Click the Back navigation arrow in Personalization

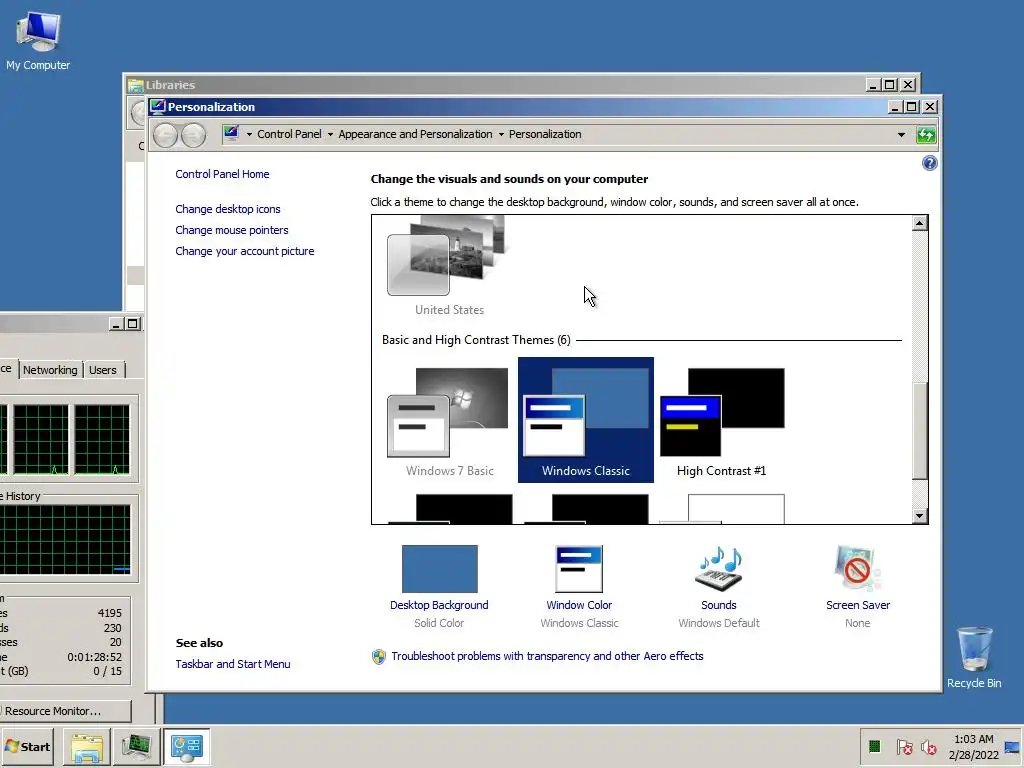[166, 135]
